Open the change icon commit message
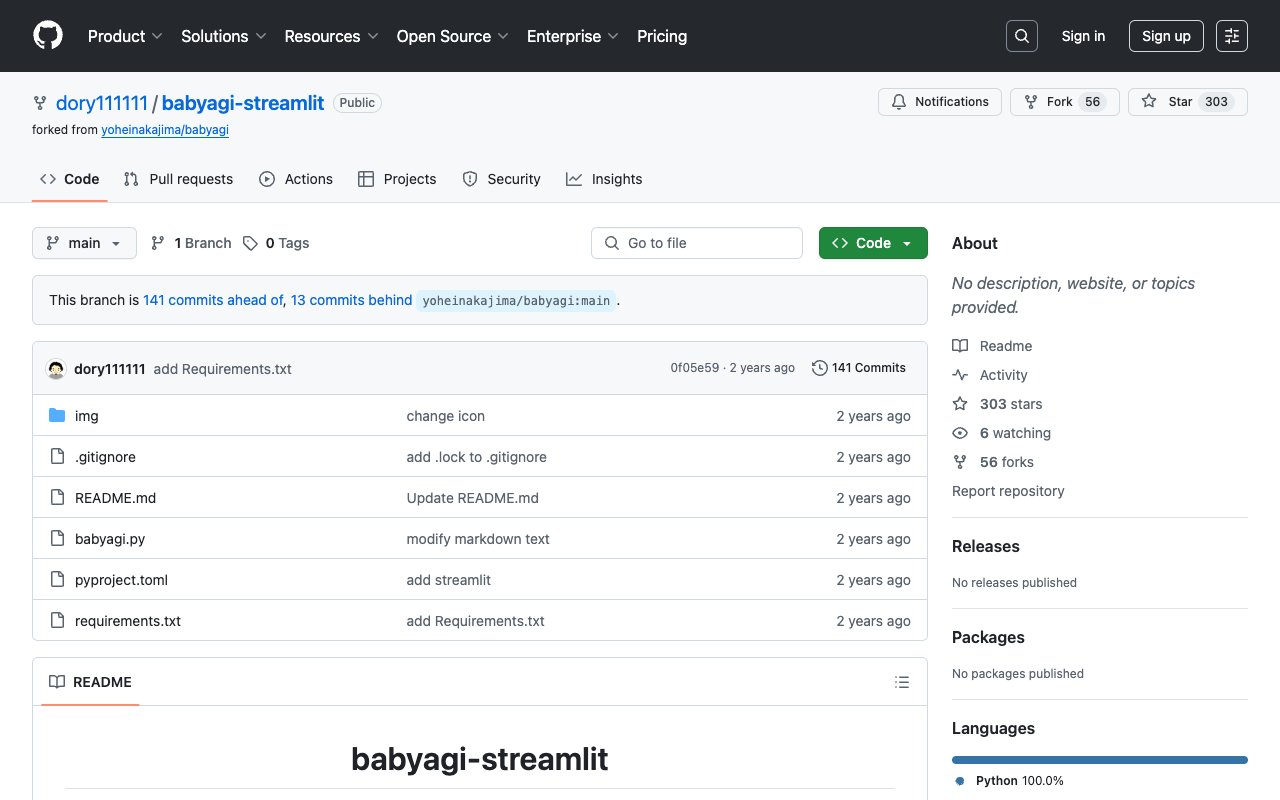The width and height of the screenshot is (1280, 800). click(x=446, y=416)
